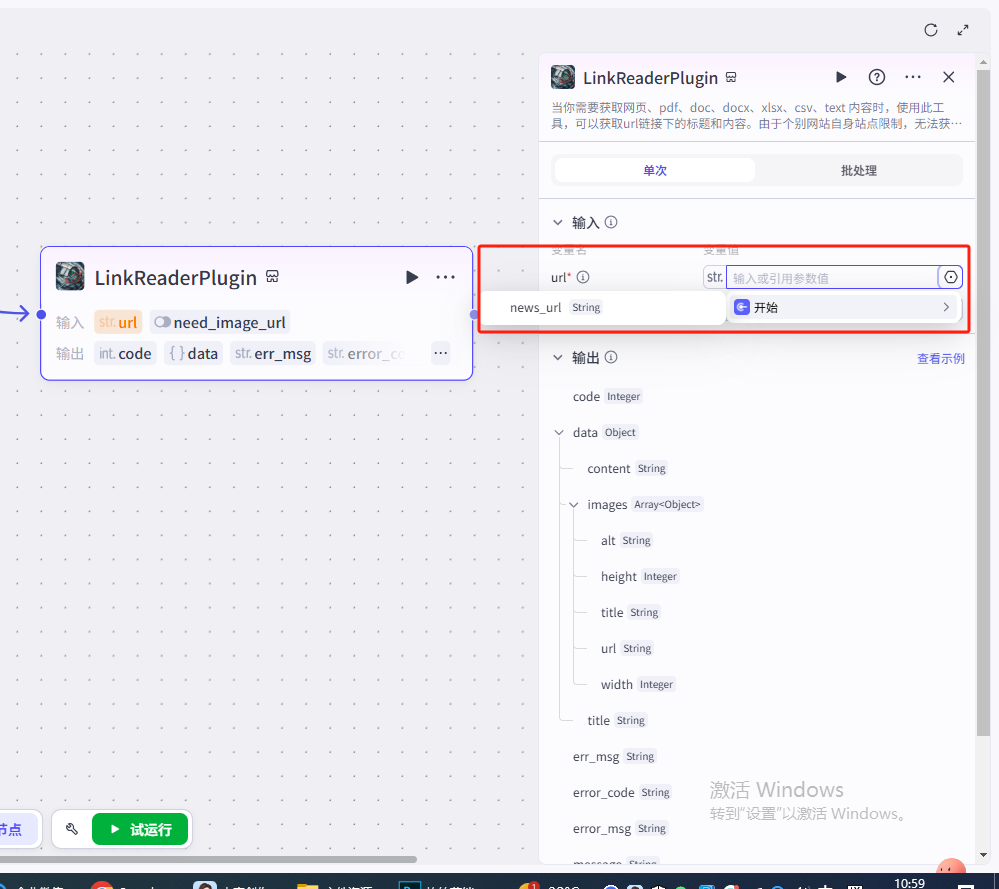Open the canvas node's three-dot menu
Image resolution: width=999 pixels, height=889 pixels.
point(446,277)
